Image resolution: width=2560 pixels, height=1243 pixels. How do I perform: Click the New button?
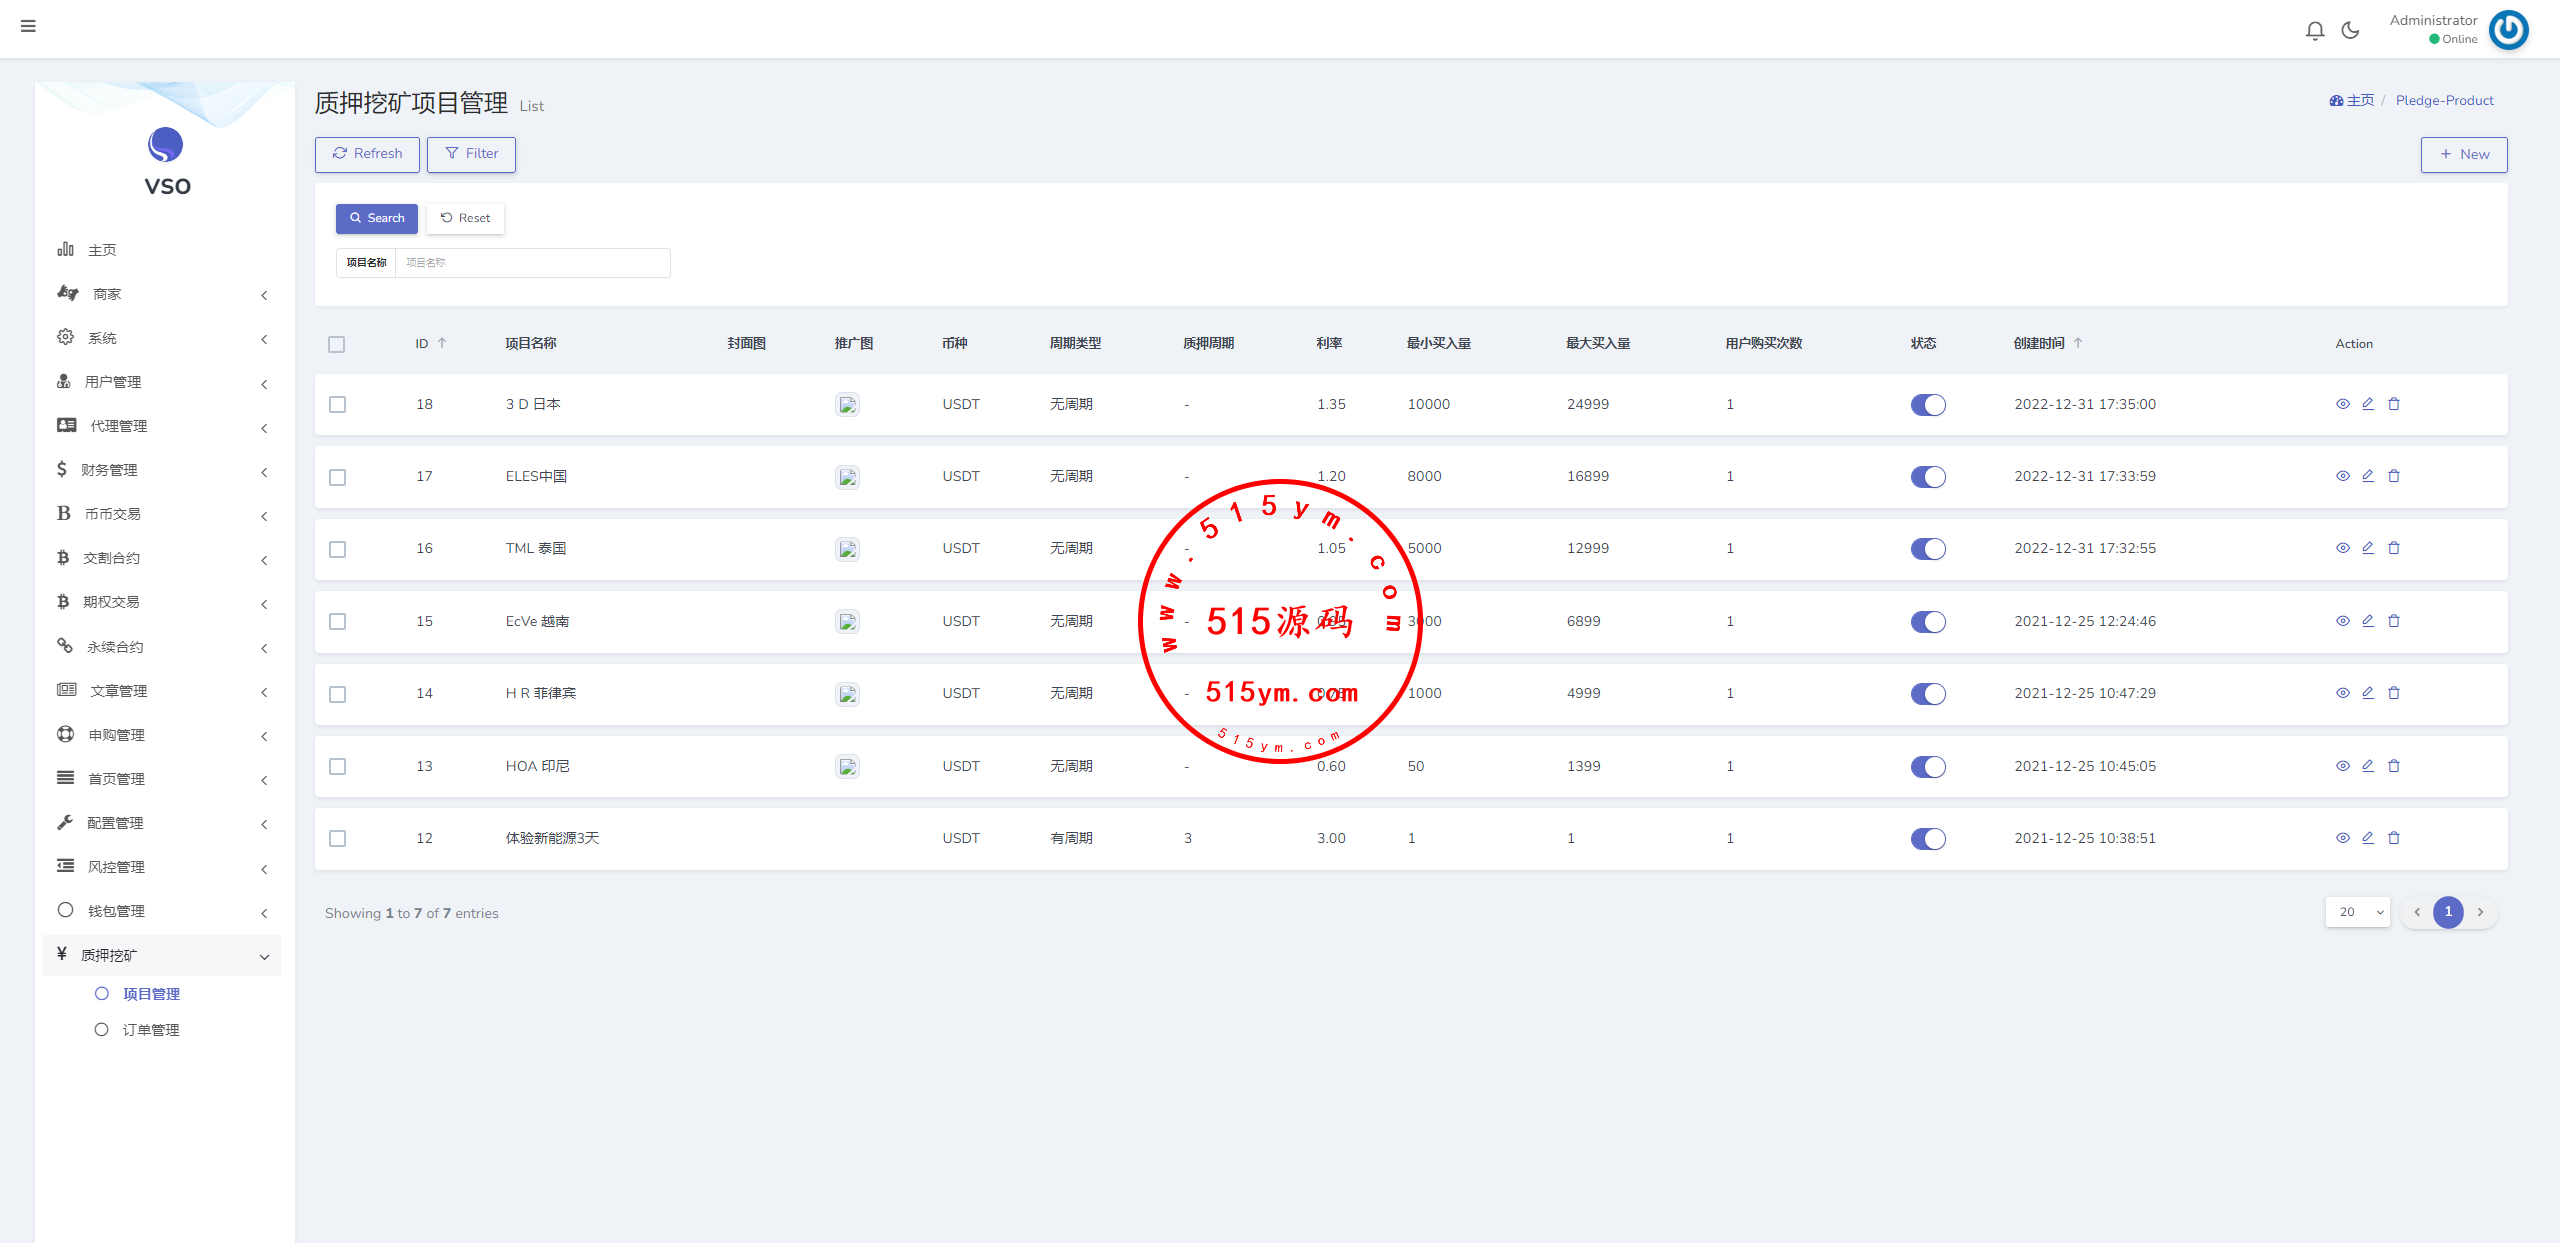[2463, 154]
